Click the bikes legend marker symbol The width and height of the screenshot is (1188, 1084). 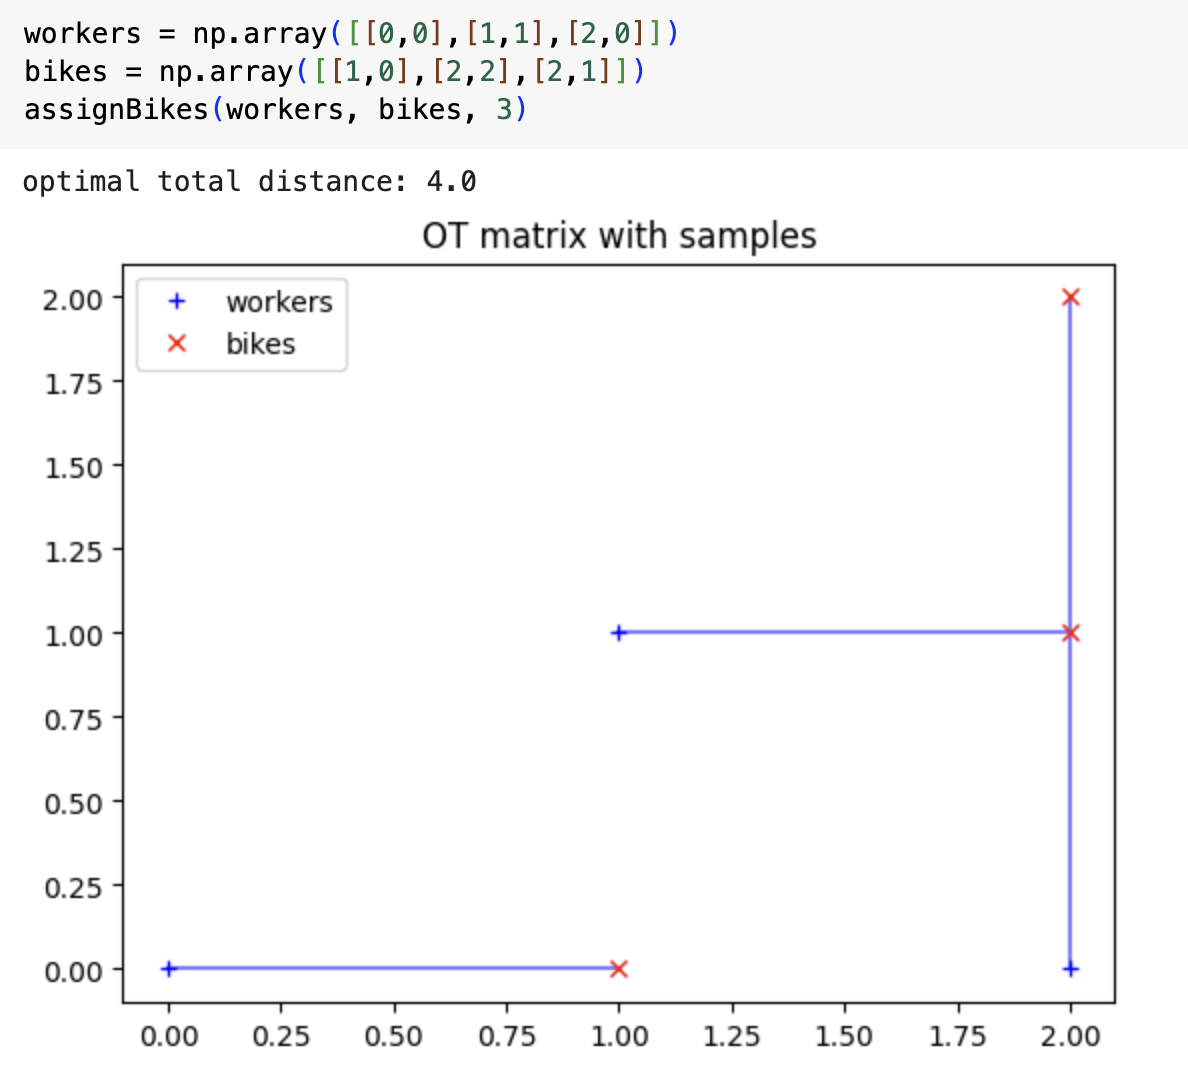click(175, 343)
